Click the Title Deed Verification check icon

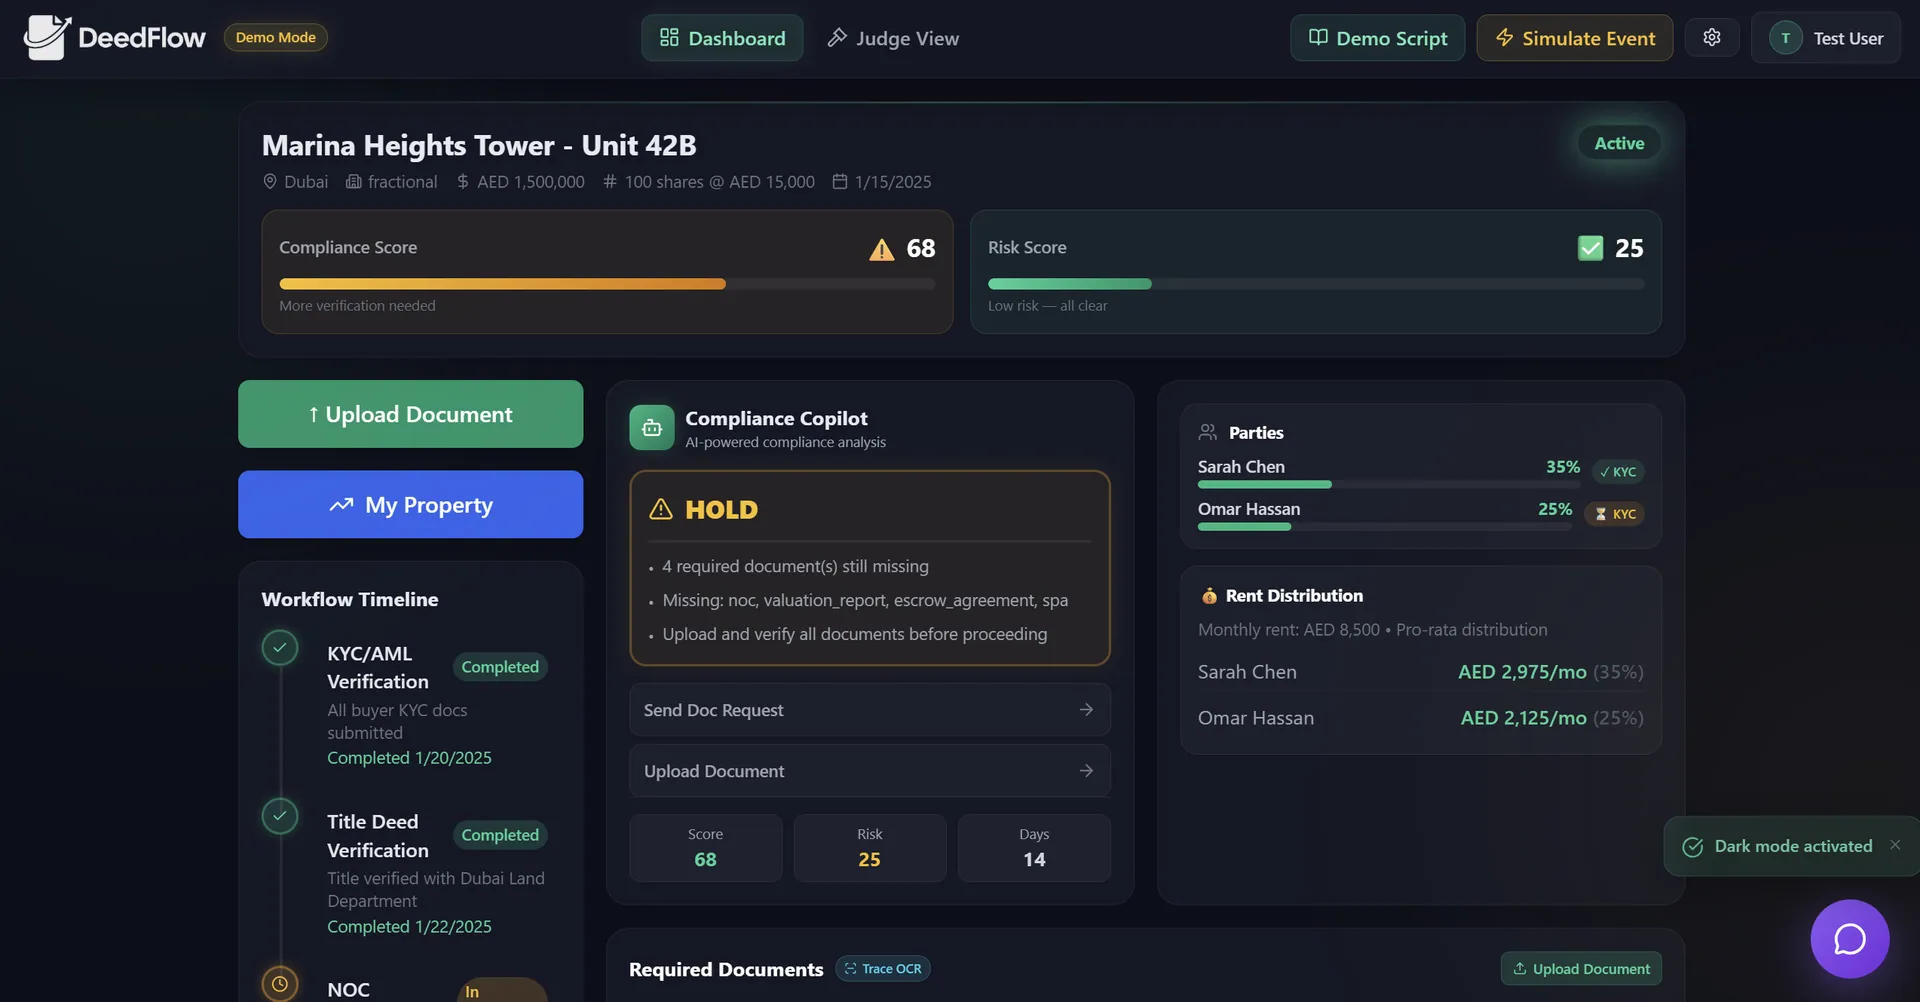coord(280,816)
